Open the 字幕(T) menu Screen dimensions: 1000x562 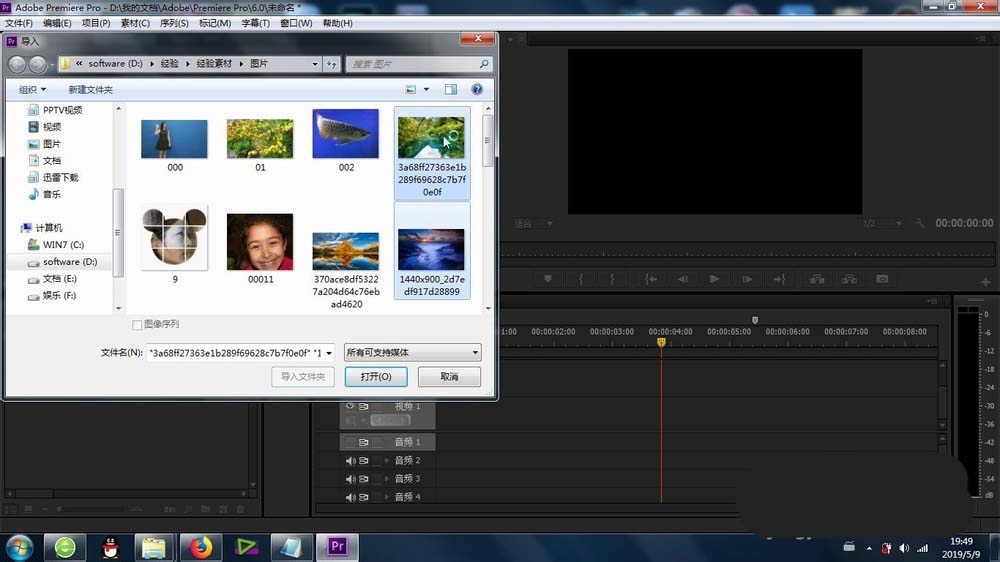point(255,23)
